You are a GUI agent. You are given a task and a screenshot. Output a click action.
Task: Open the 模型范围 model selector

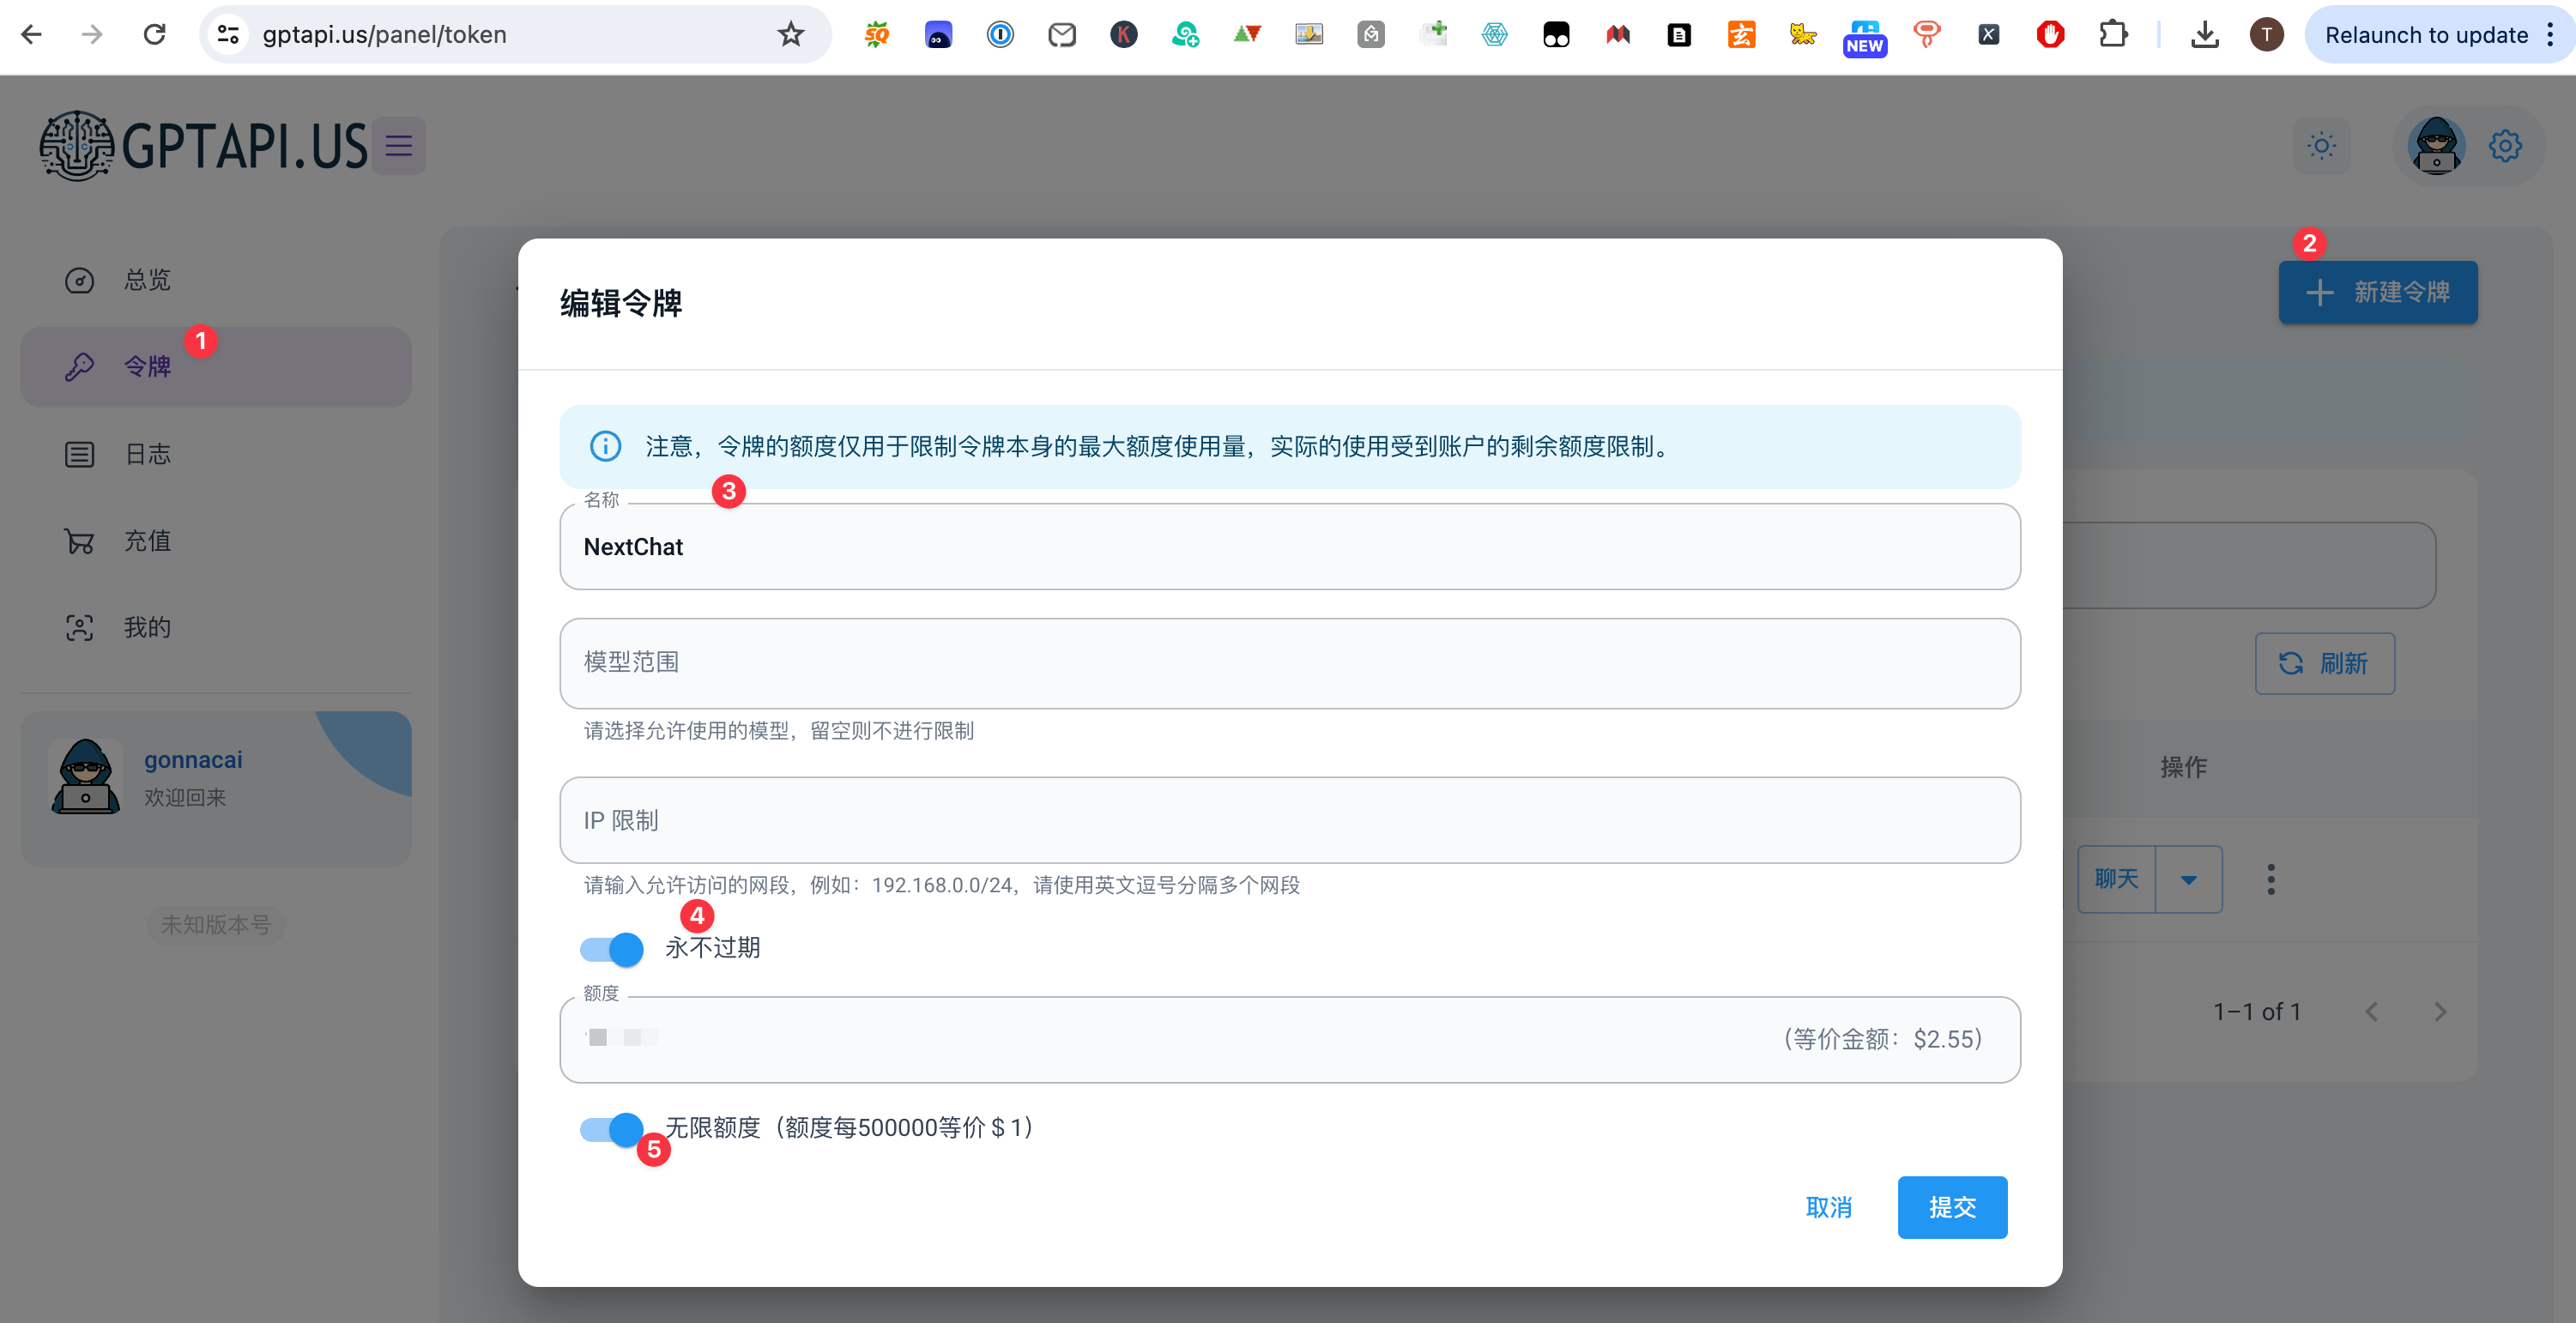[x=1290, y=663]
